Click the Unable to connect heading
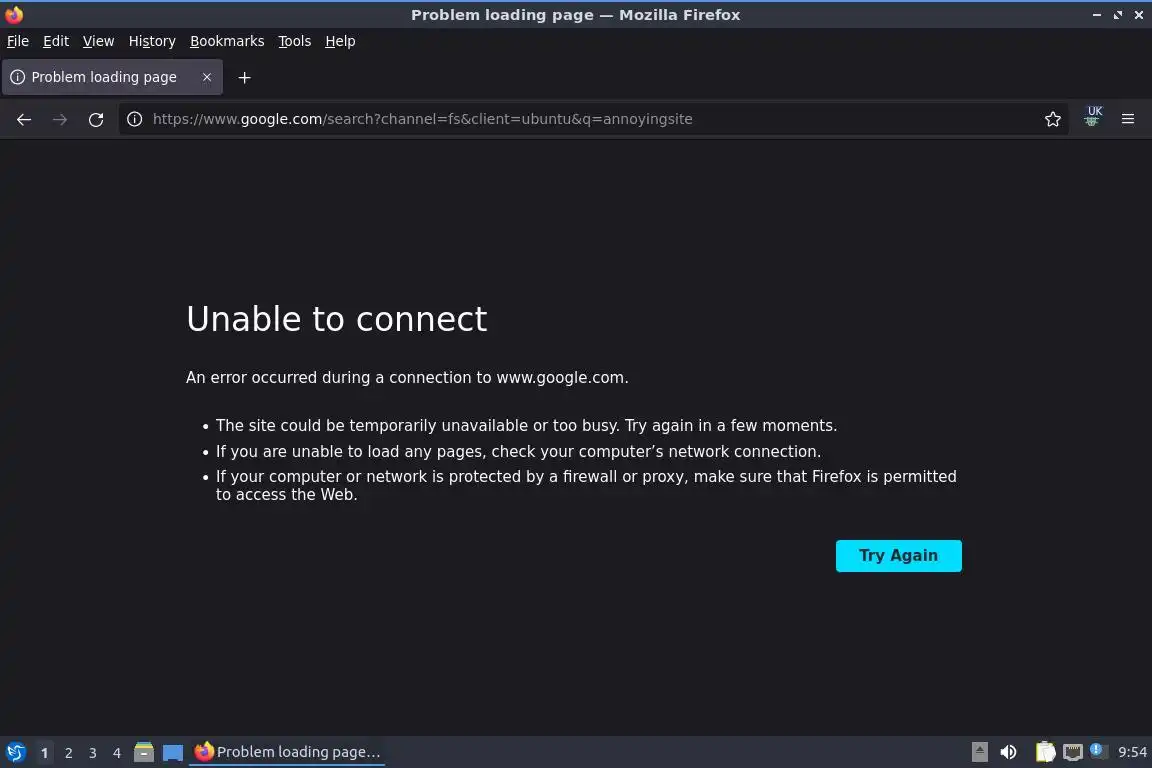The image size is (1152, 768). click(336, 319)
